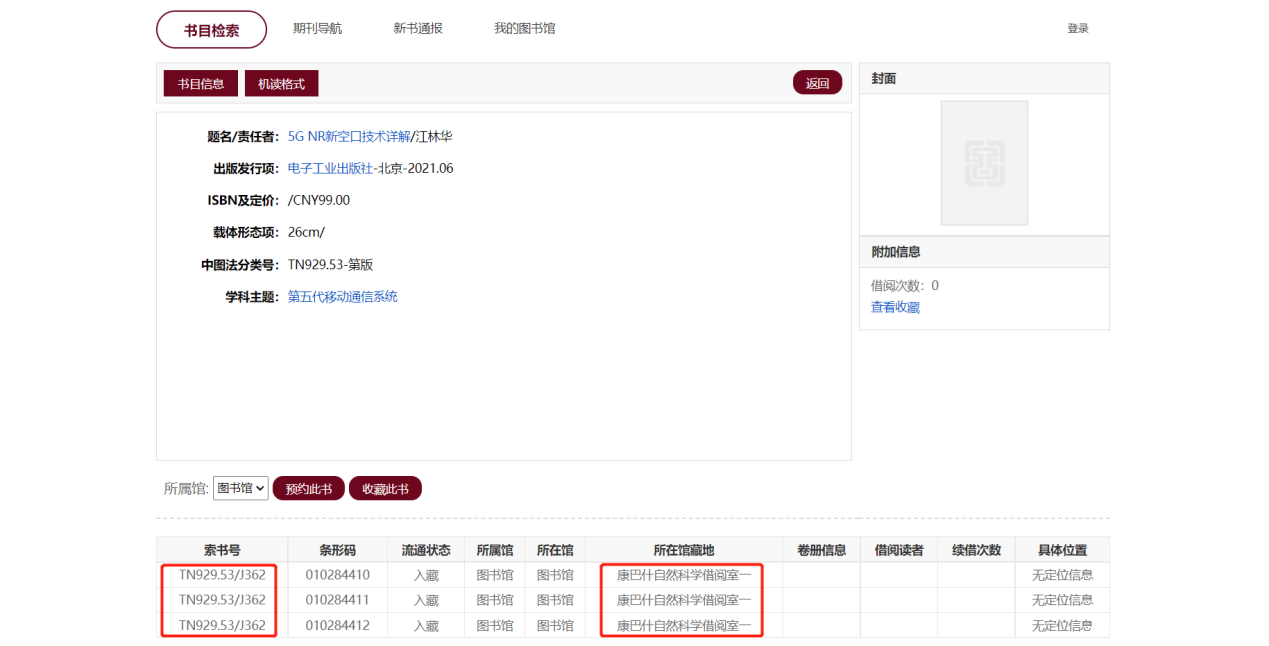Screen dimensions: 1269x646
Task: Click the 所在馆藏地 column header
Action: tap(683, 550)
